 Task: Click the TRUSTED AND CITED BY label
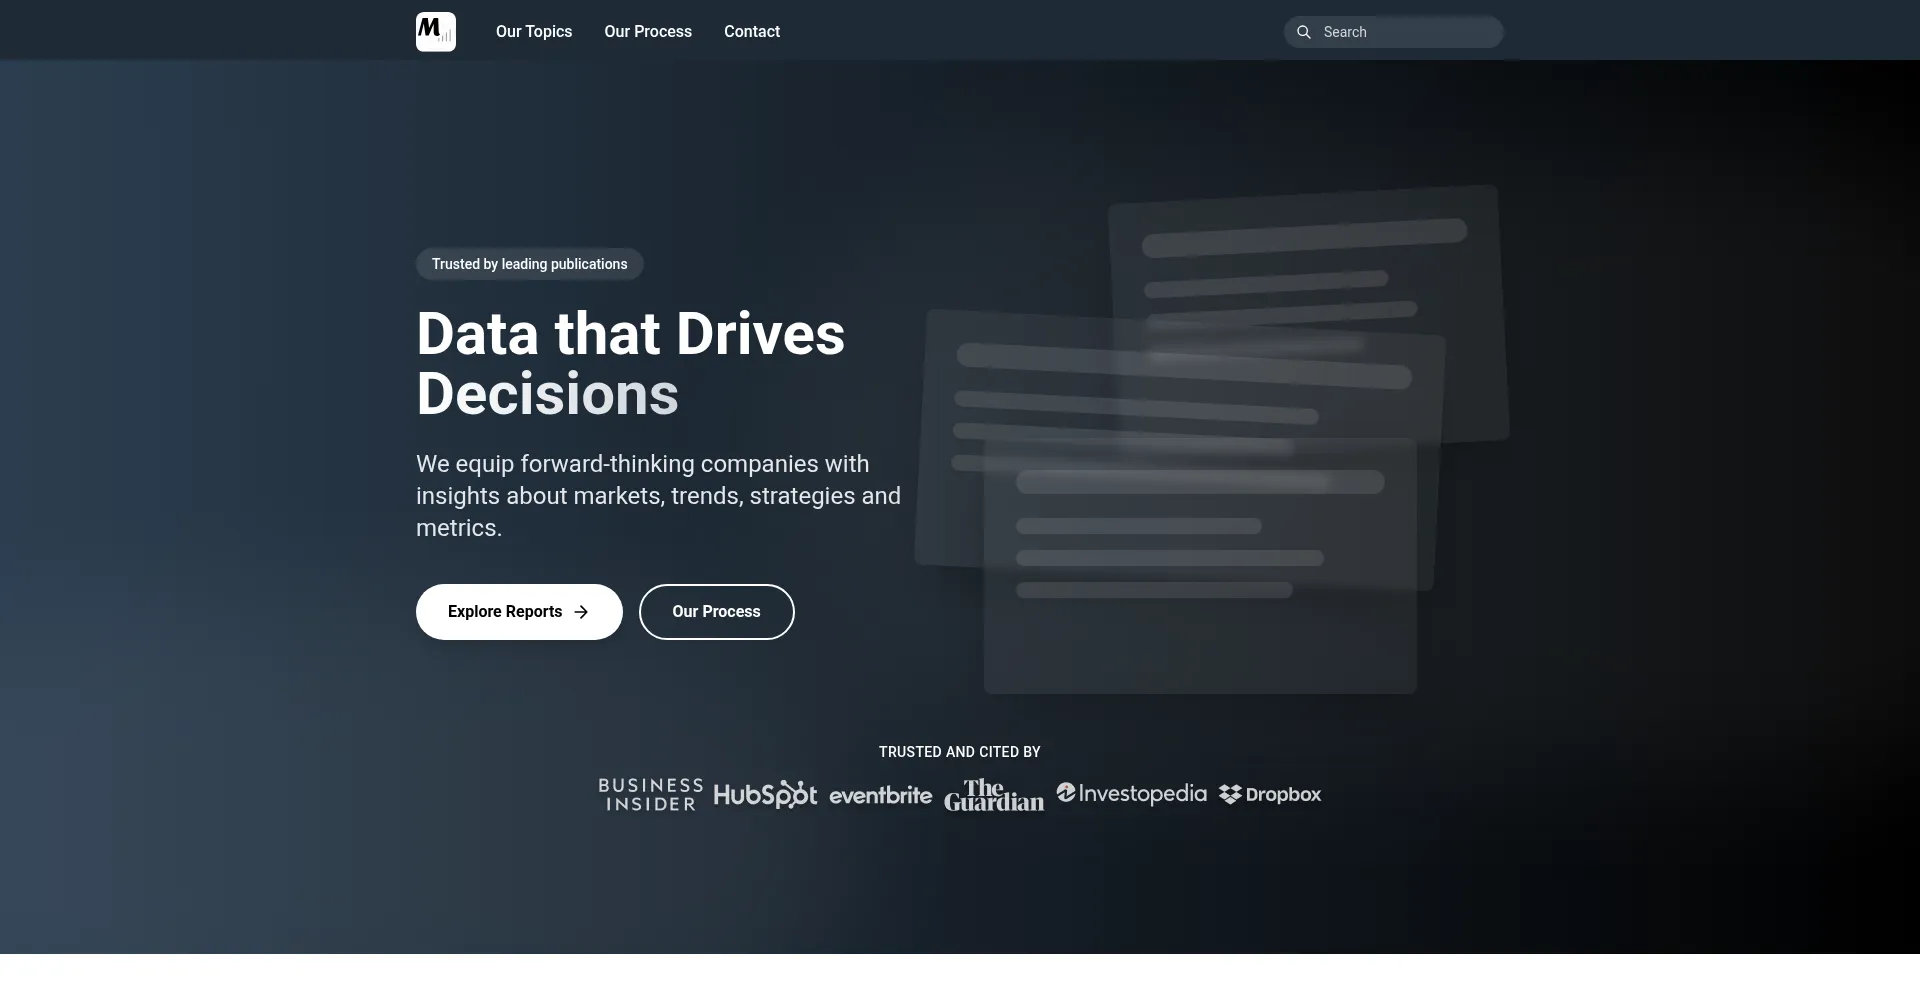coord(959,752)
